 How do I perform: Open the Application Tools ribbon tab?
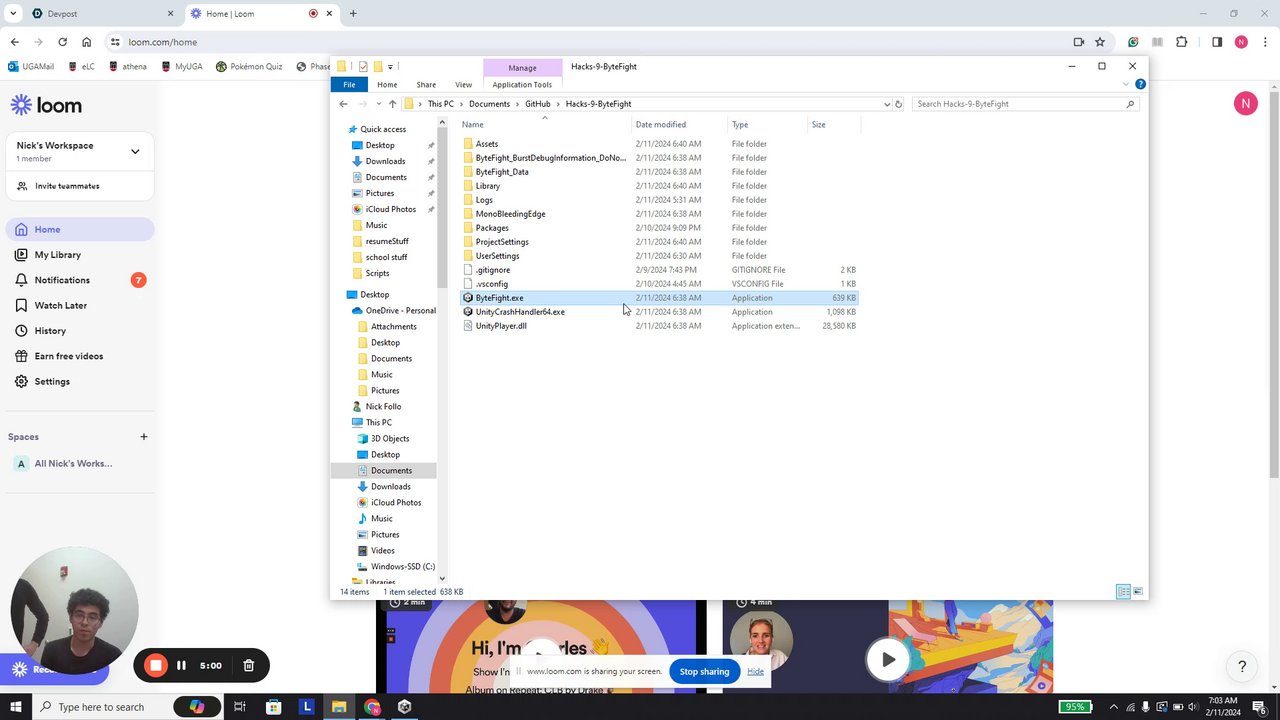[x=522, y=85]
